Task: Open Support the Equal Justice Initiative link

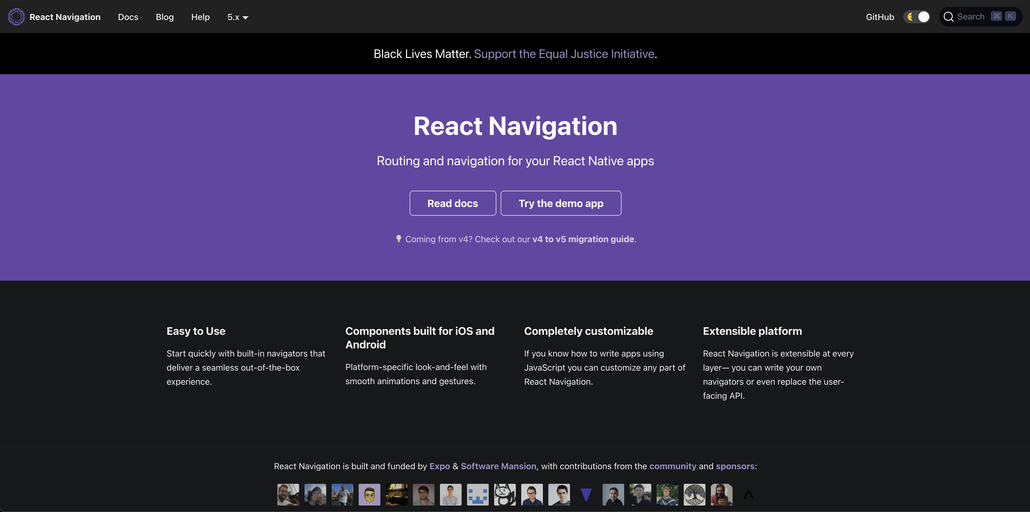Action: pyautogui.click(x=564, y=54)
